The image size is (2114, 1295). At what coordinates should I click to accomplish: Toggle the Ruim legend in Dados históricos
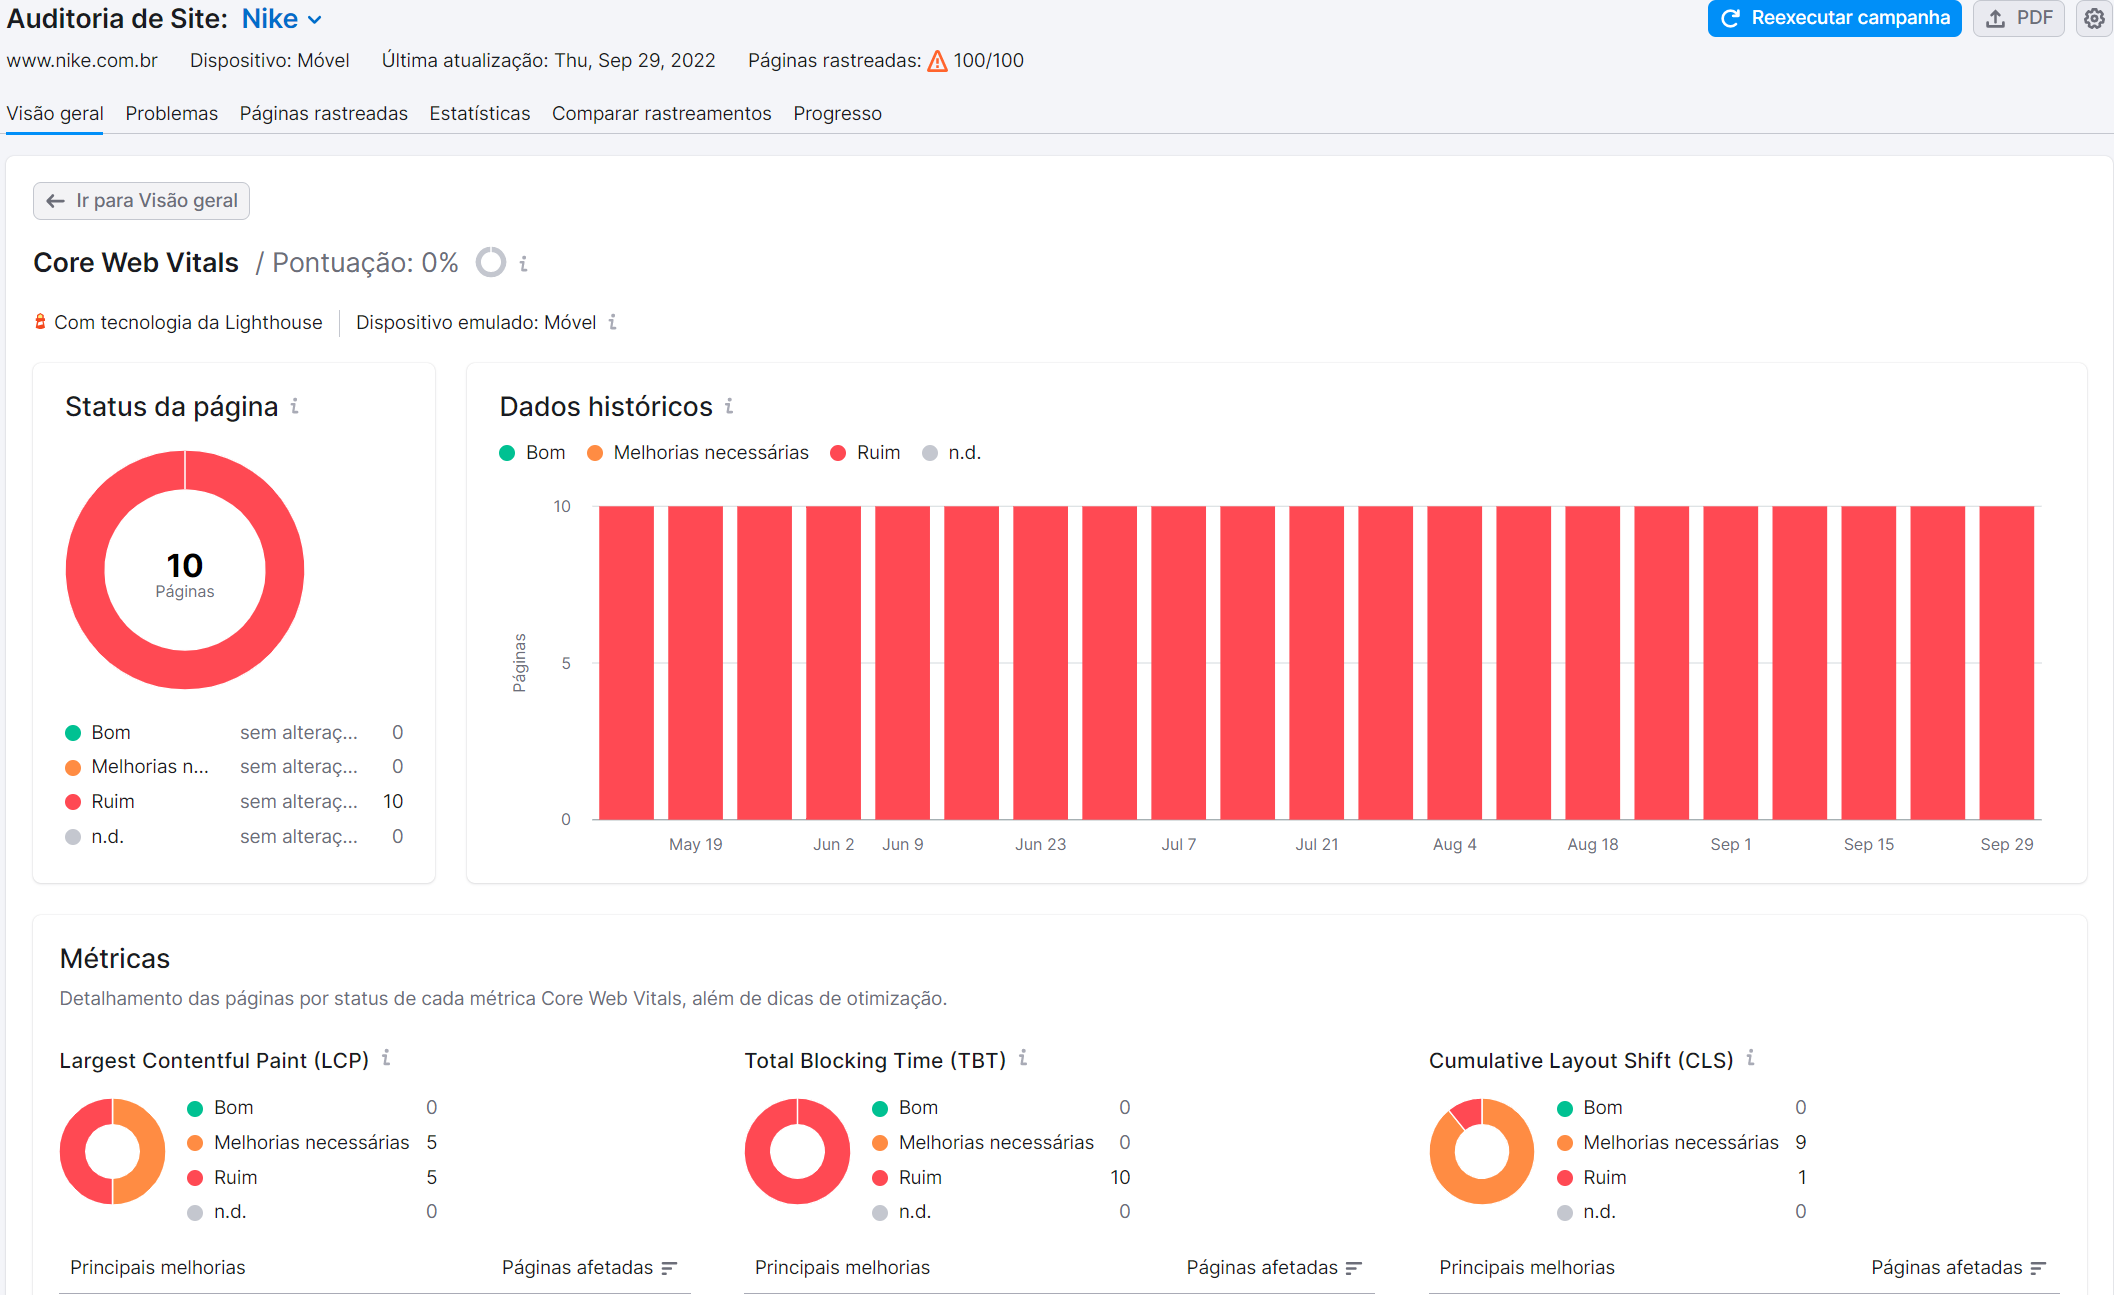(x=864, y=452)
